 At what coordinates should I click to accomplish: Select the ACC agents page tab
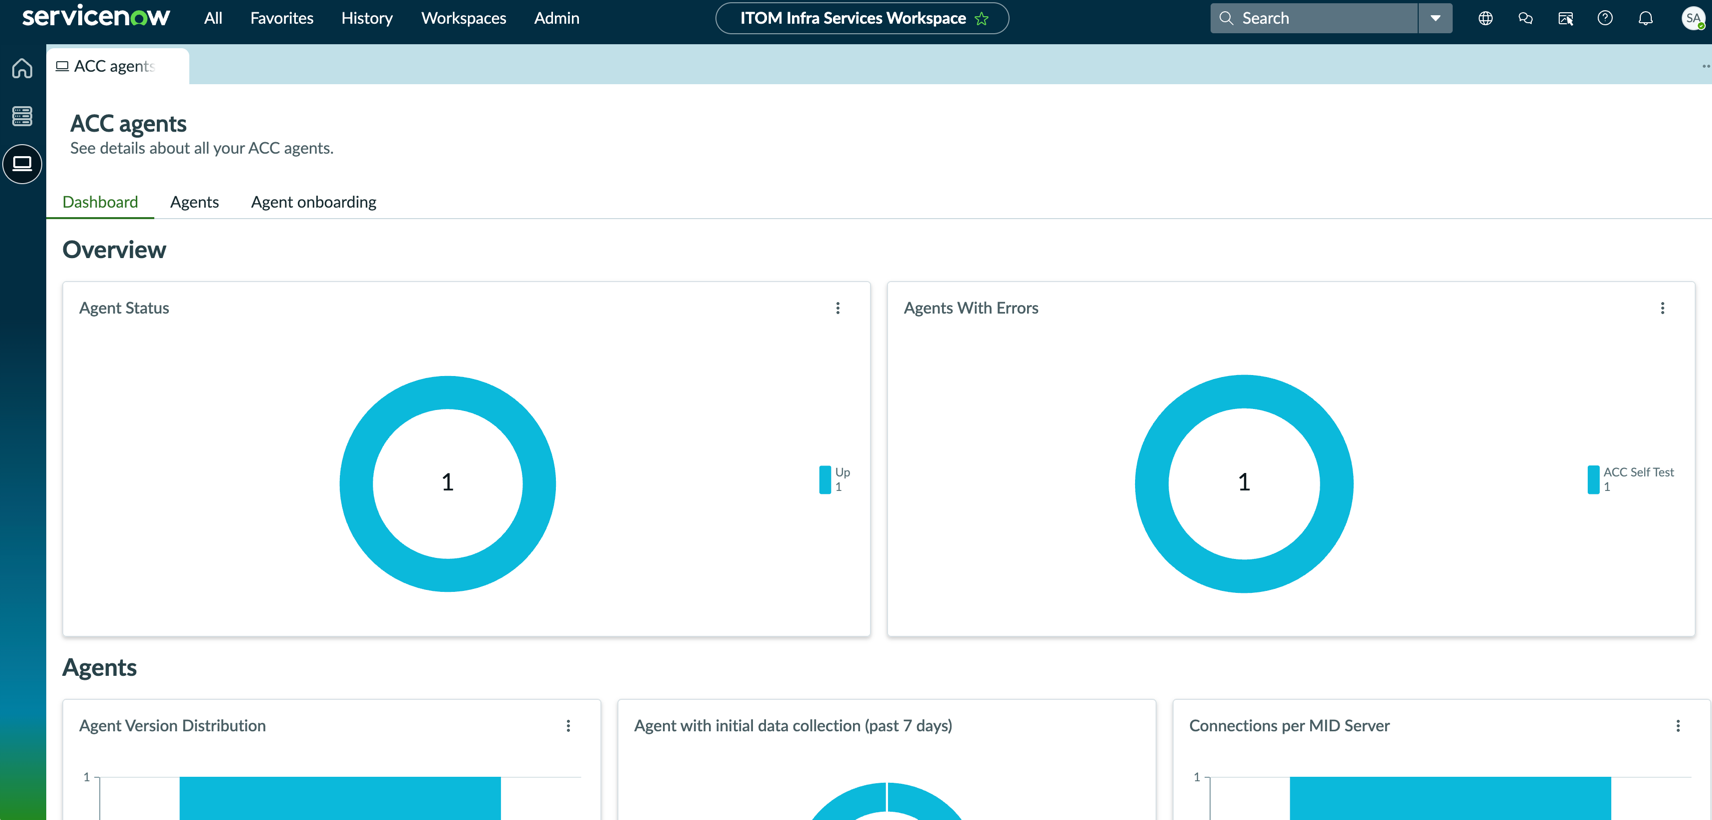(117, 66)
